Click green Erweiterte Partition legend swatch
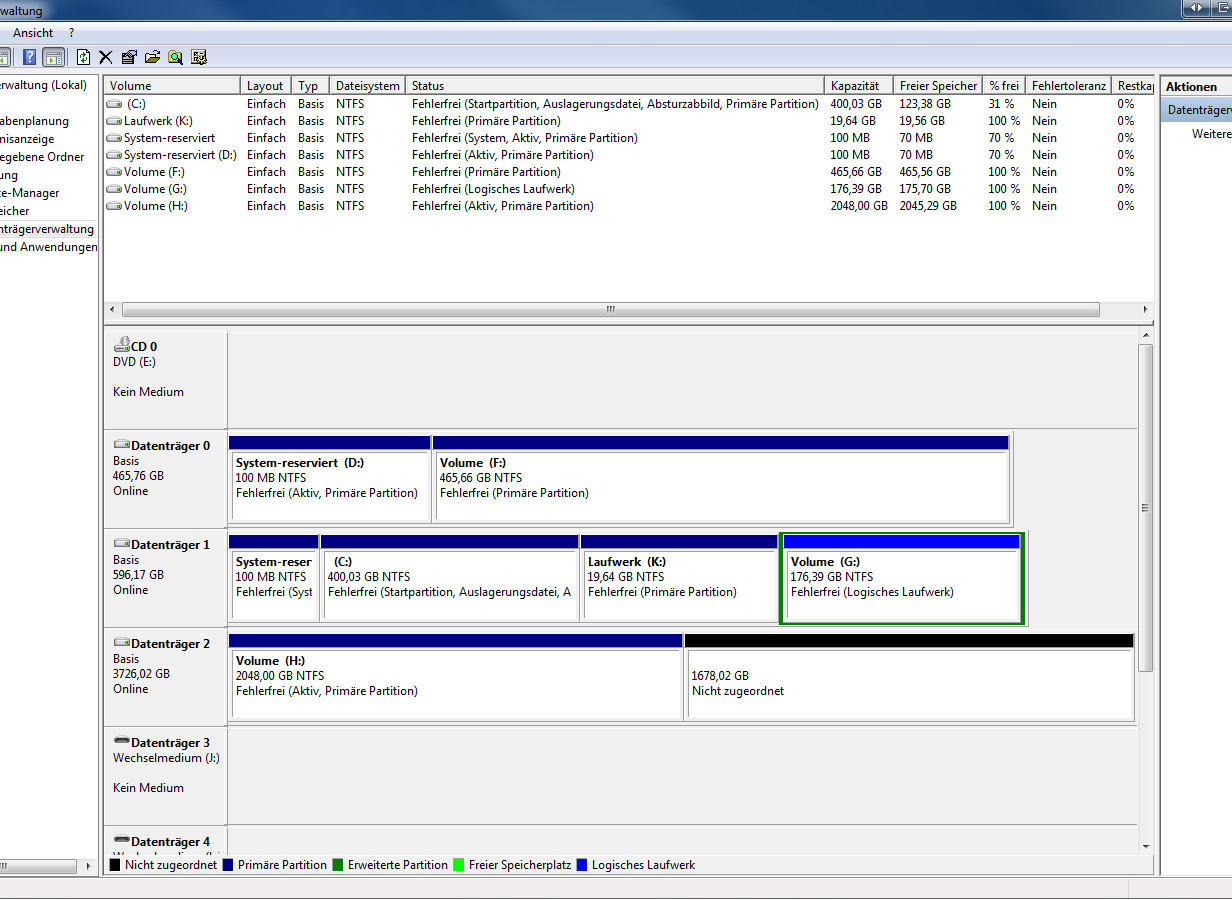The width and height of the screenshot is (1232, 900). click(338, 865)
